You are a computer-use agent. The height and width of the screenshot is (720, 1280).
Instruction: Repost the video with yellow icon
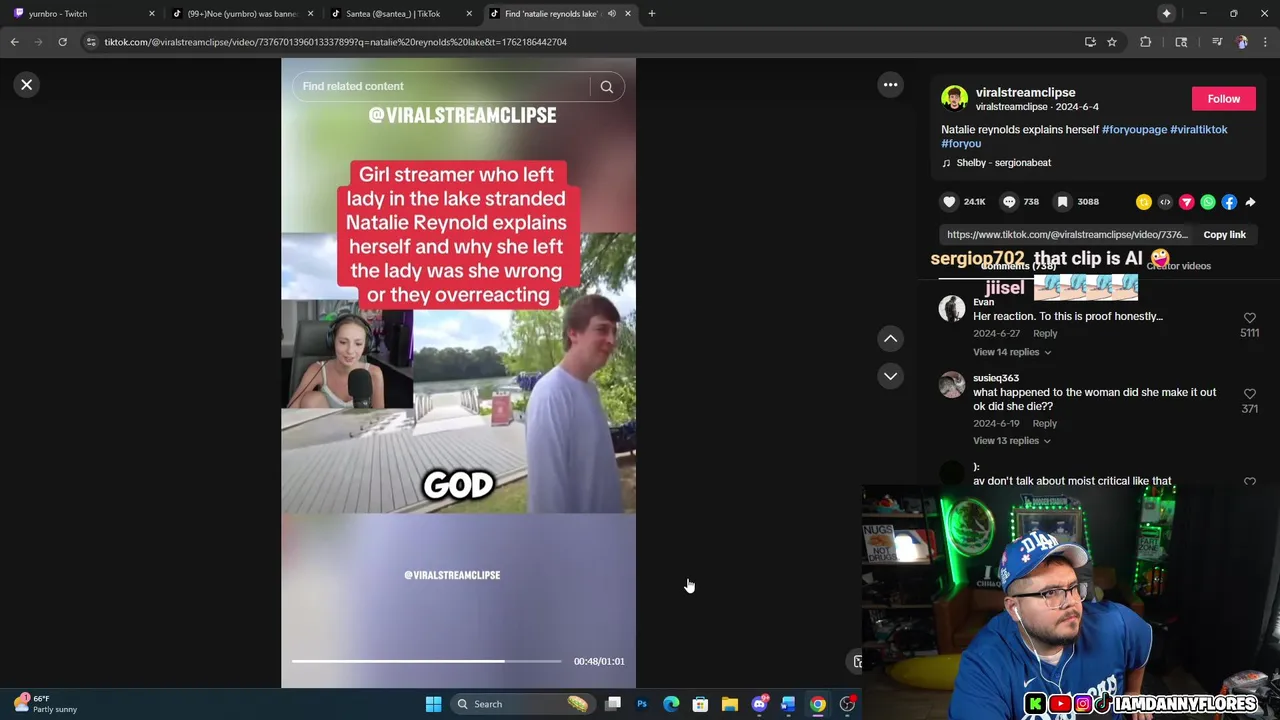(1144, 202)
